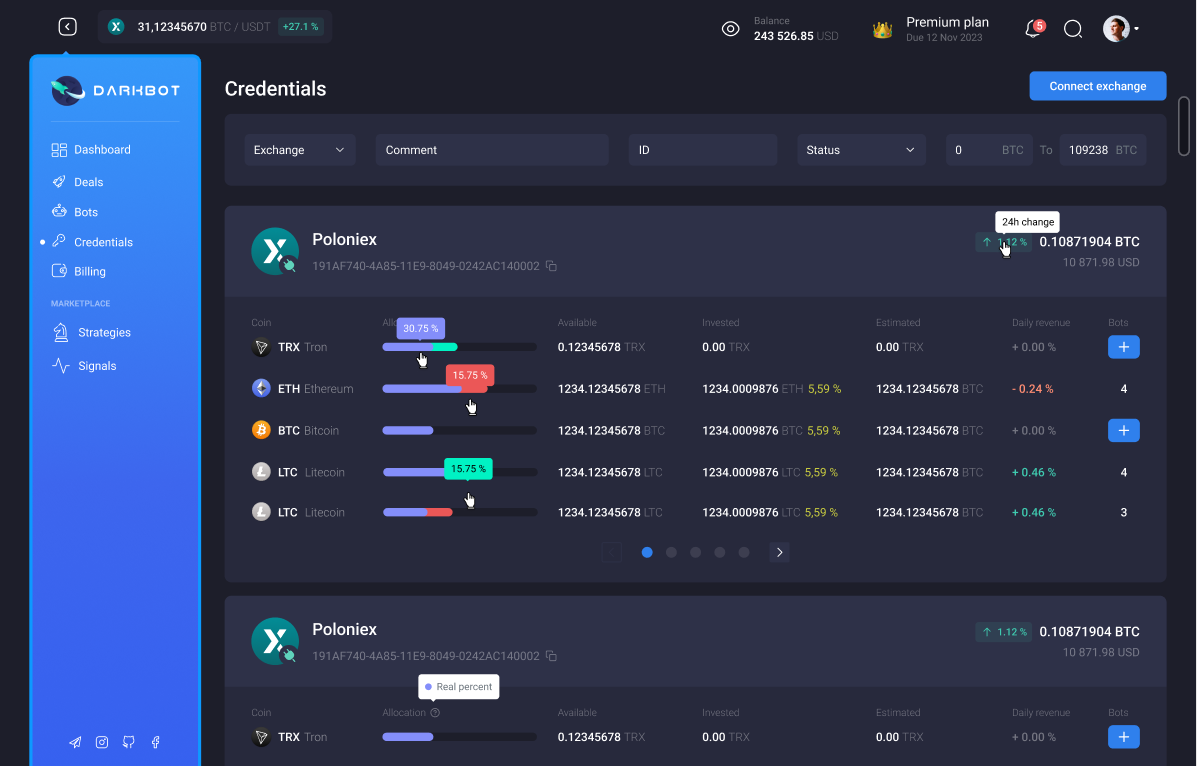1197x766 pixels.
Task: Go to Strategies in Marketplace section
Action: tap(103, 332)
